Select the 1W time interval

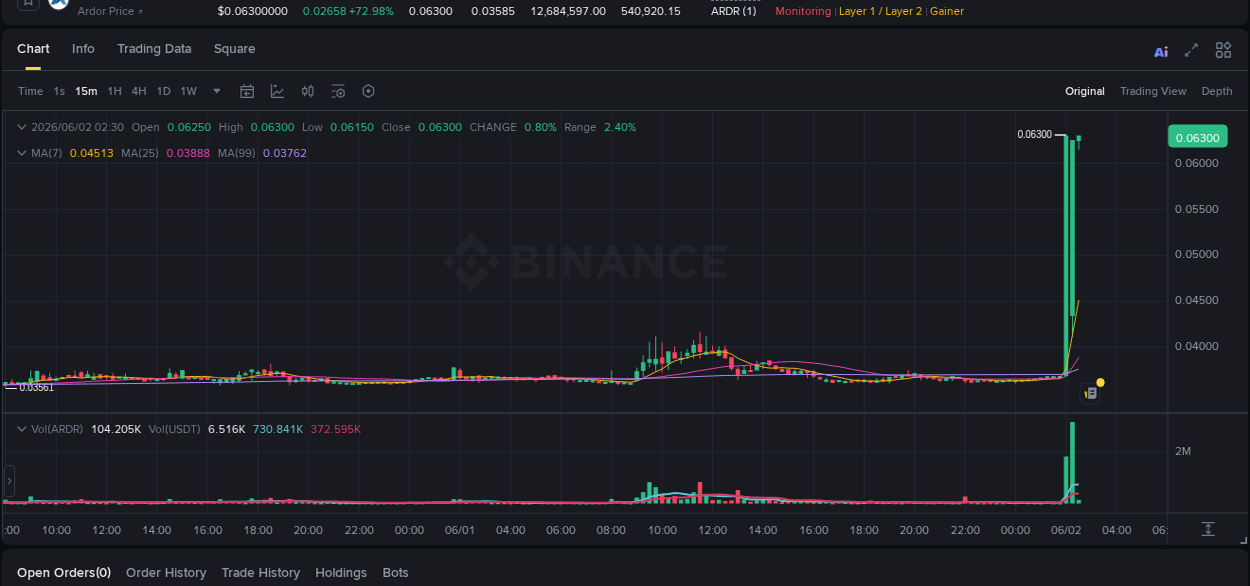(189, 91)
